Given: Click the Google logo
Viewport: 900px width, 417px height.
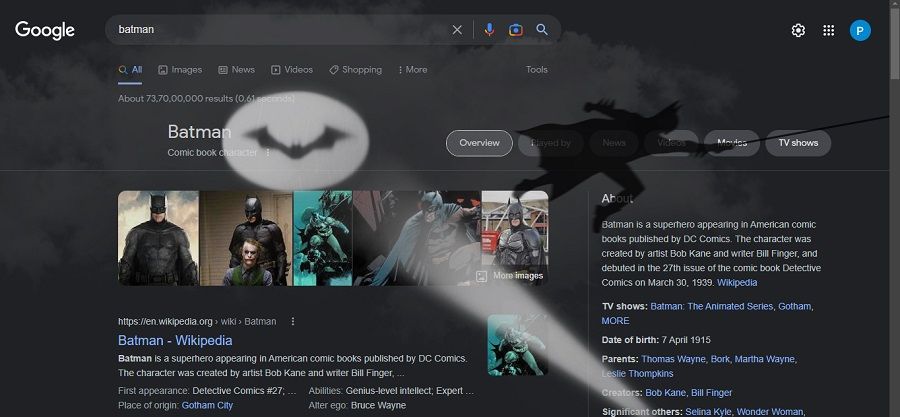Looking at the screenshot, I should (45, 30).
